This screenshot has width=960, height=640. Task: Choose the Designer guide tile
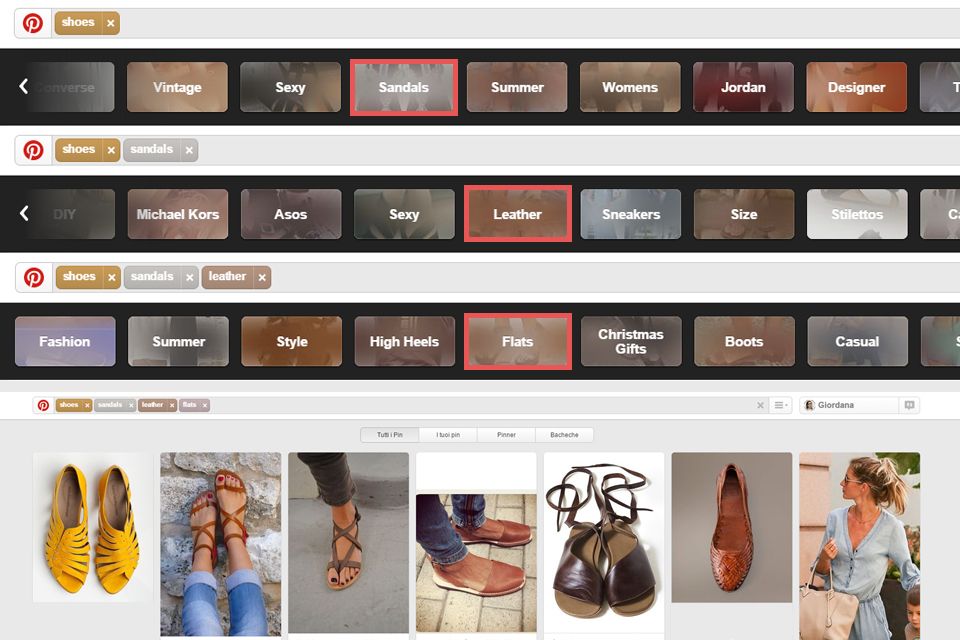tap(857, 87)
